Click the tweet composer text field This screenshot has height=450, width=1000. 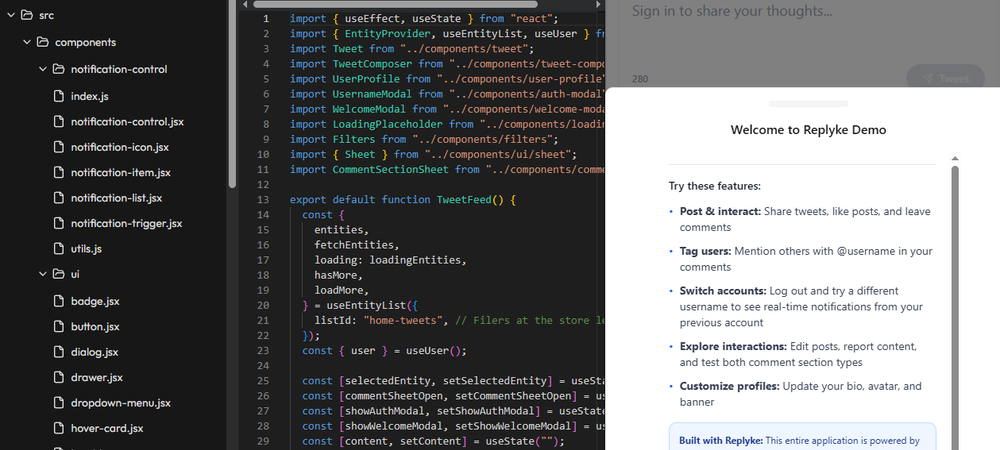point(810,32)
